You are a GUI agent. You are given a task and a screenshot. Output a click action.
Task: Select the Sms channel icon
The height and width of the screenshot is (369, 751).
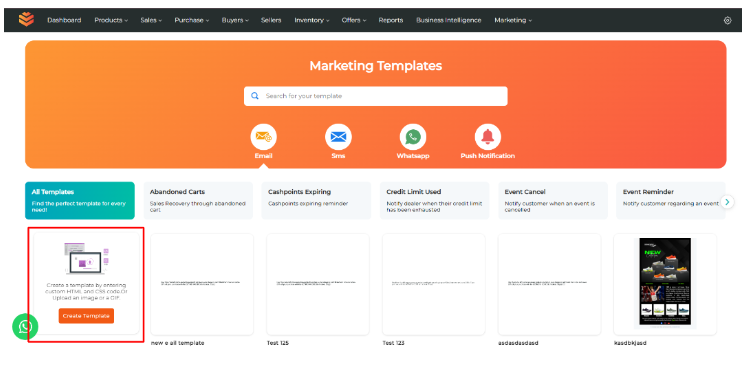pyautogui.click(x=338, y=137)
